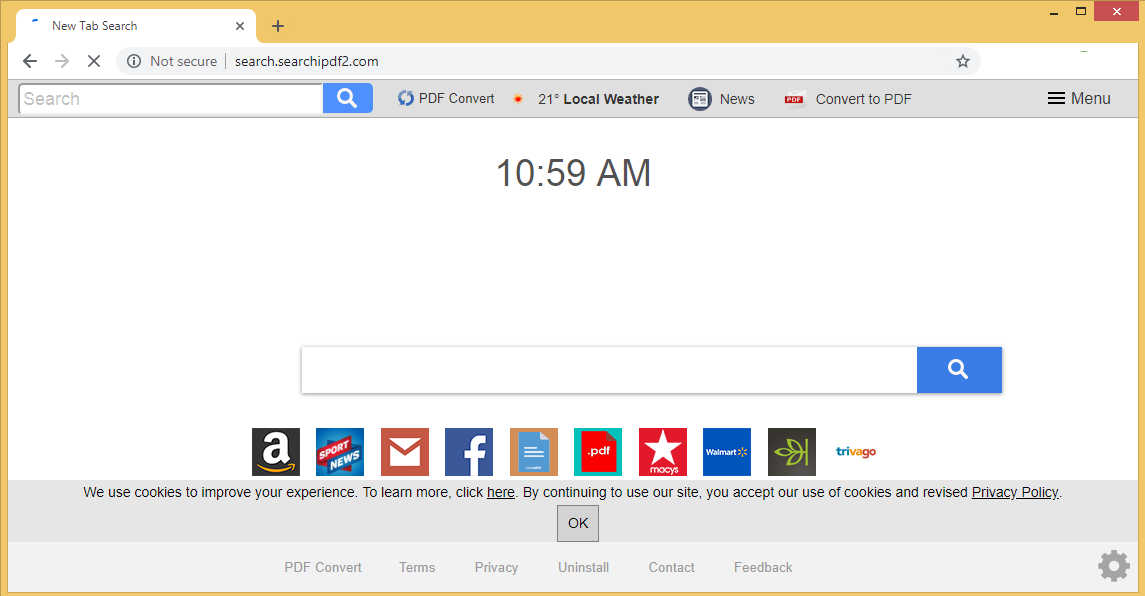Click the Convert to PDF red icon
Viewport: 1145px width, 596px height.
point(794,99)
